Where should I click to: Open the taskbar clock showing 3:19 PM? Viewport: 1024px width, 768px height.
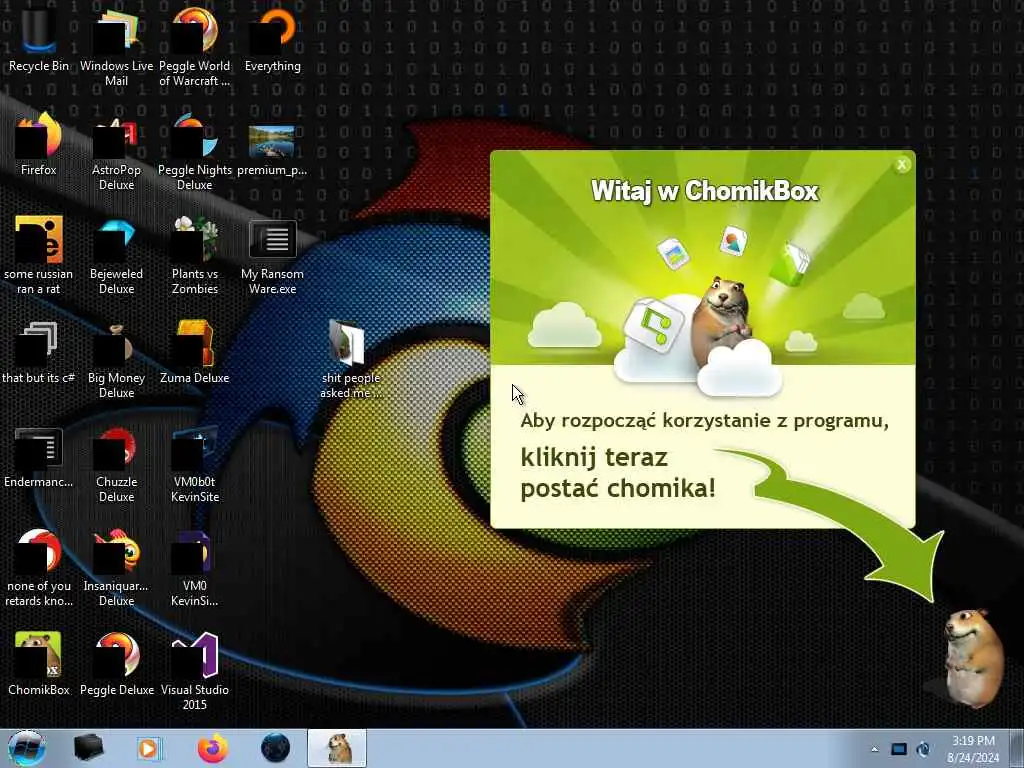[973, 749]
